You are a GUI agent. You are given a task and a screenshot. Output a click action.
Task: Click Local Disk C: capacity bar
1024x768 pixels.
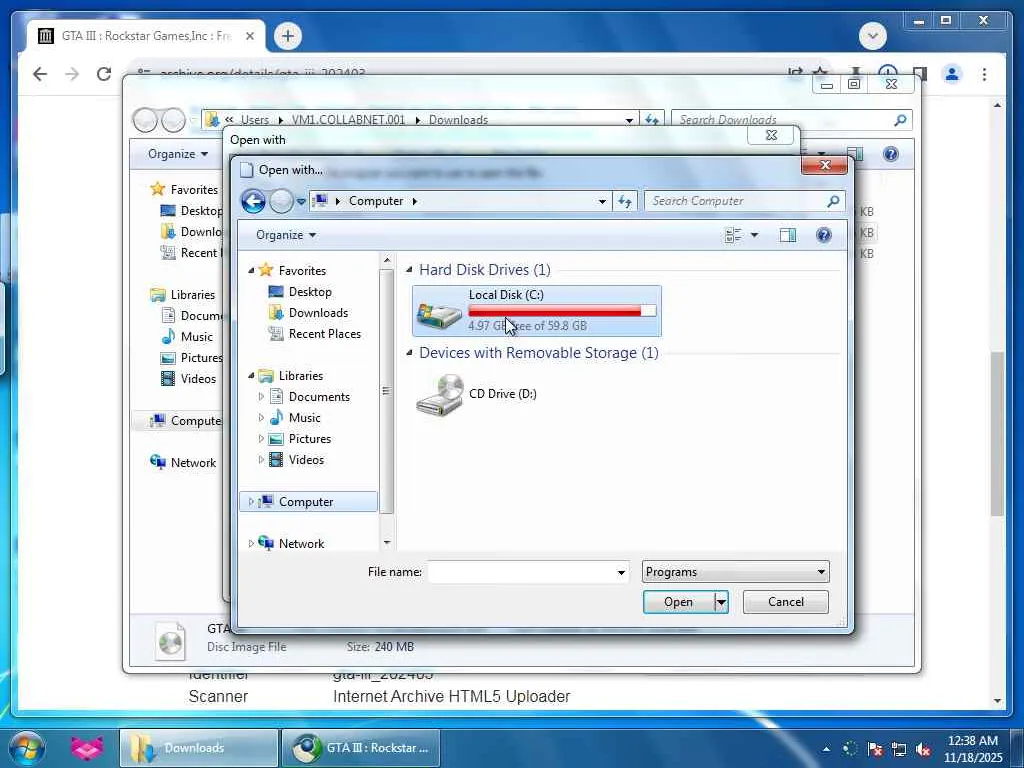[x=562, y=312]
